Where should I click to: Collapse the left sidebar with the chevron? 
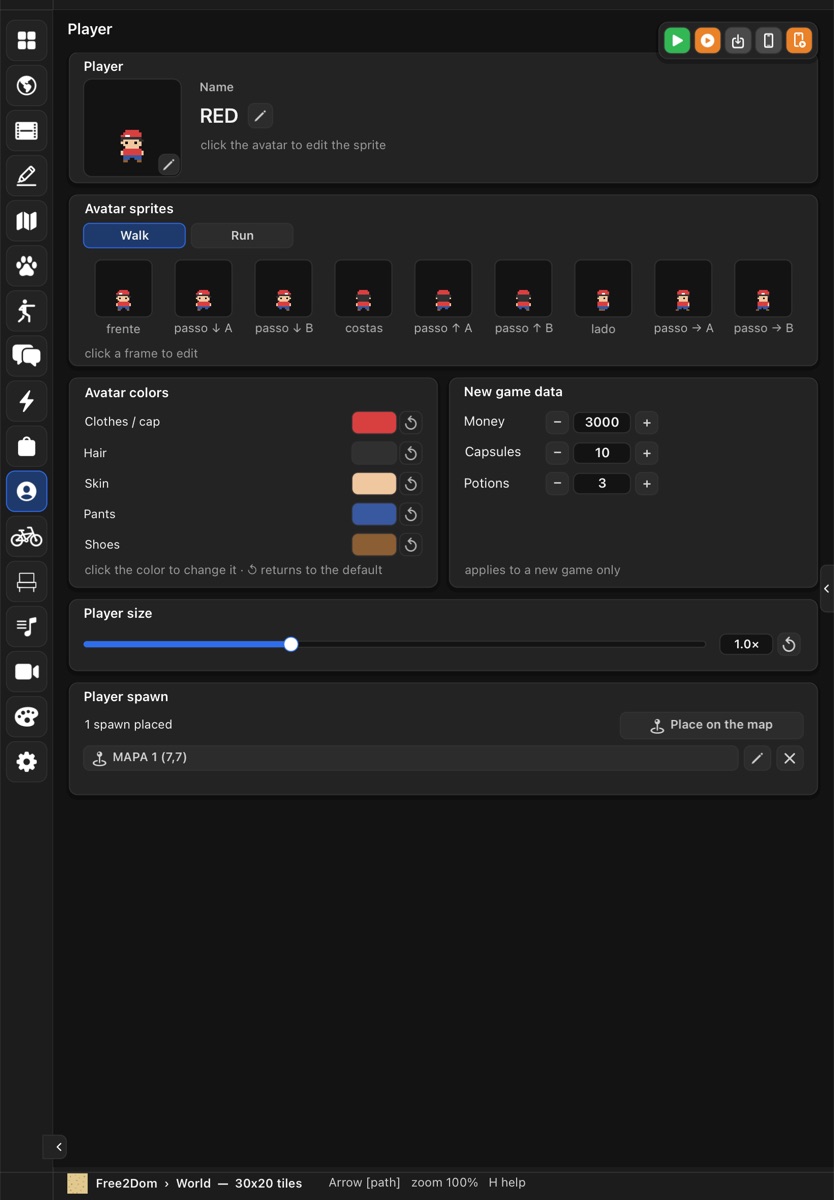pos(58,1147)
